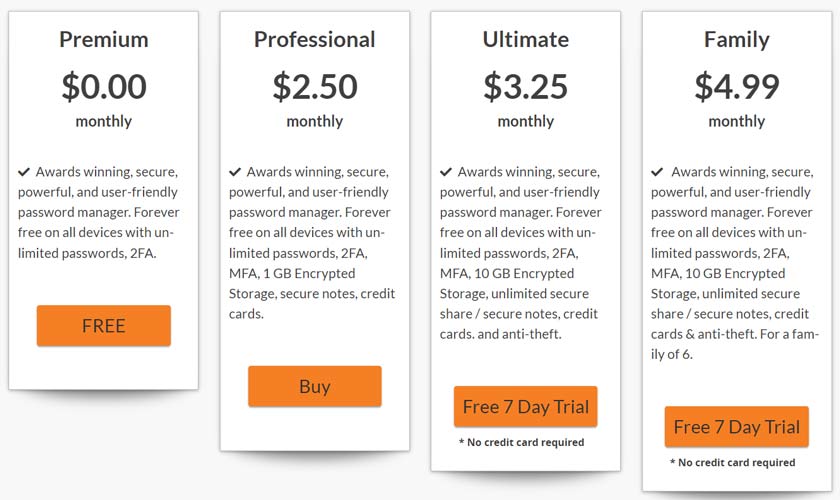Click the checkmark icon in Family plan

[657, 172]
